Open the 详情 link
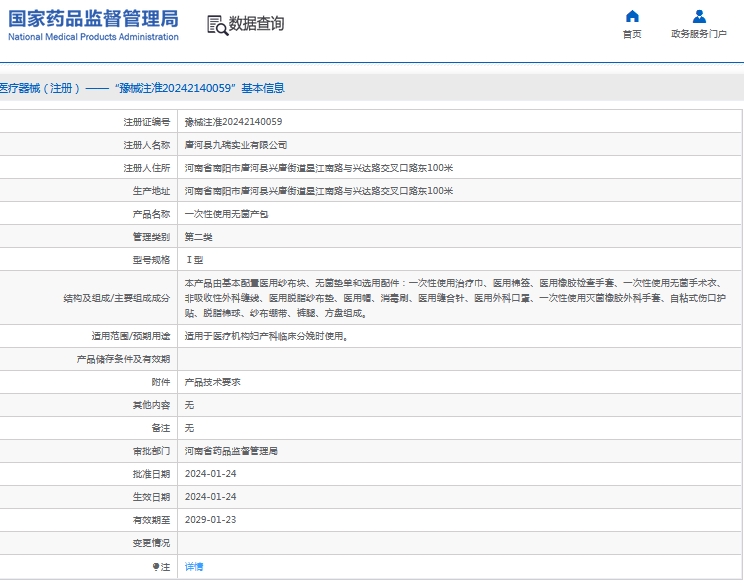This screenshot has height=586, width=744. click(x=194, y=567)
